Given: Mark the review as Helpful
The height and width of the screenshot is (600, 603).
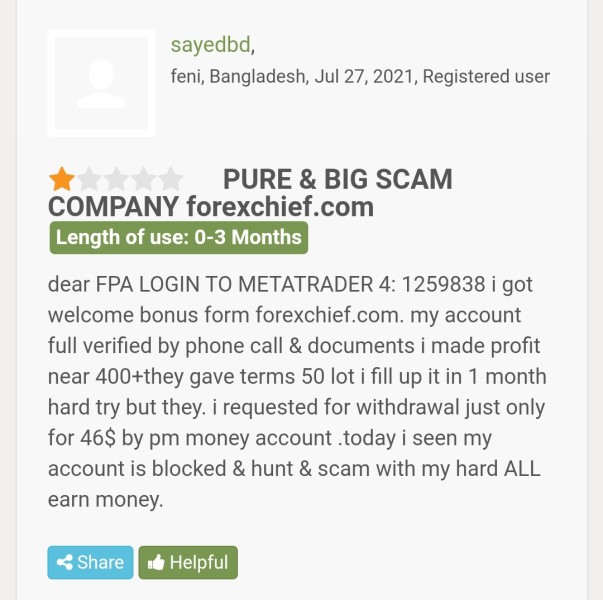Looking at the screenshot, I should coord(188,563).
